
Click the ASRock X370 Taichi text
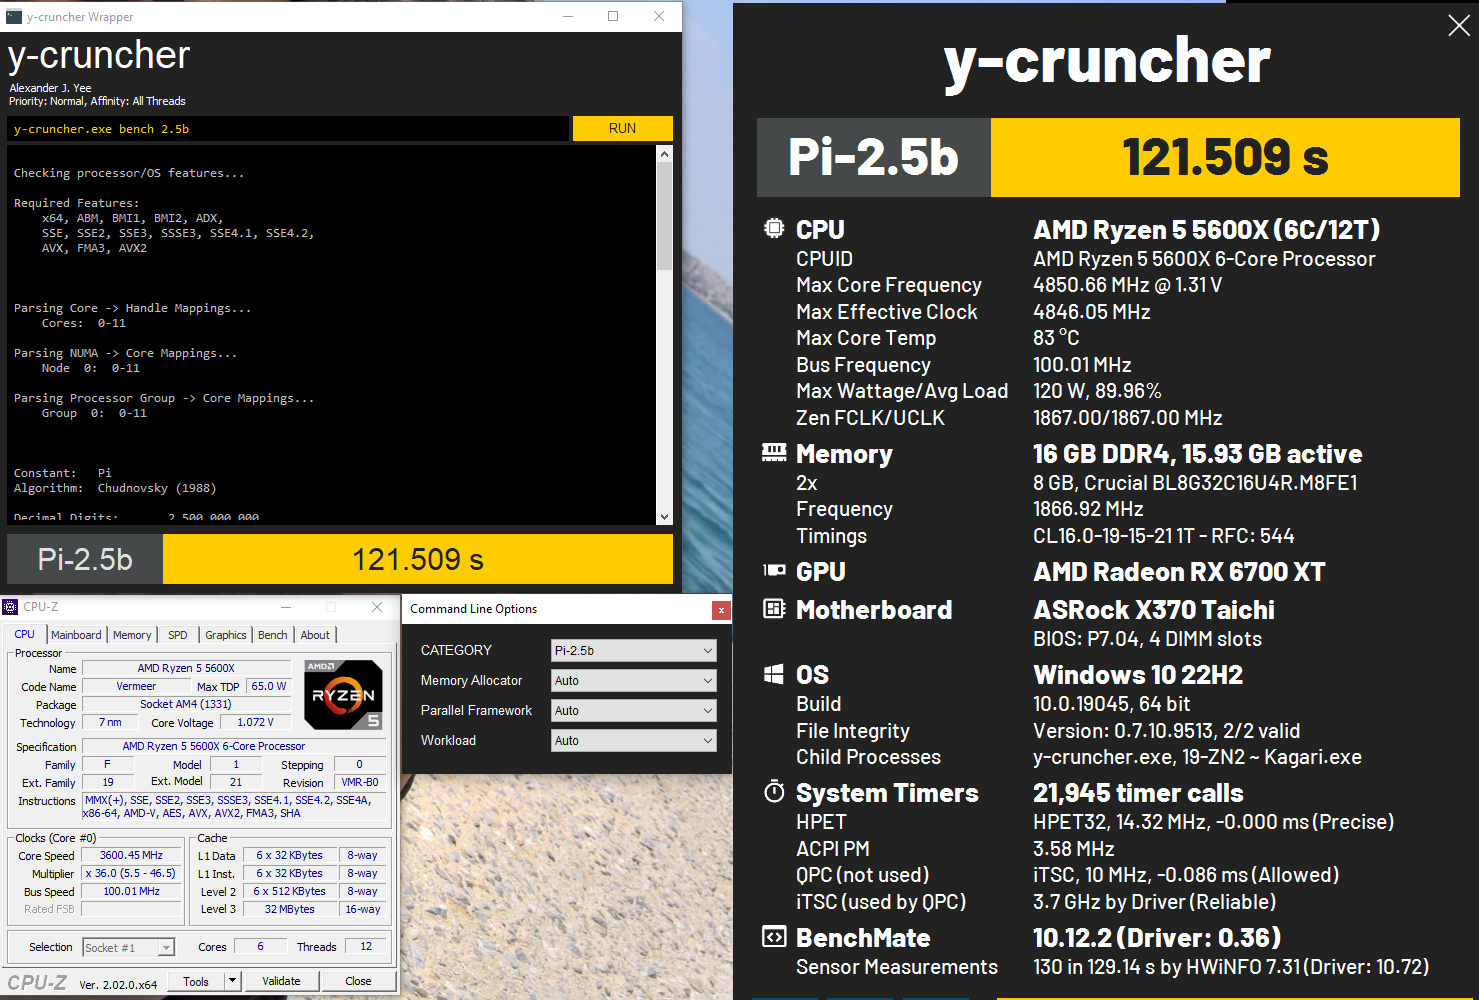click(1154, 610)
